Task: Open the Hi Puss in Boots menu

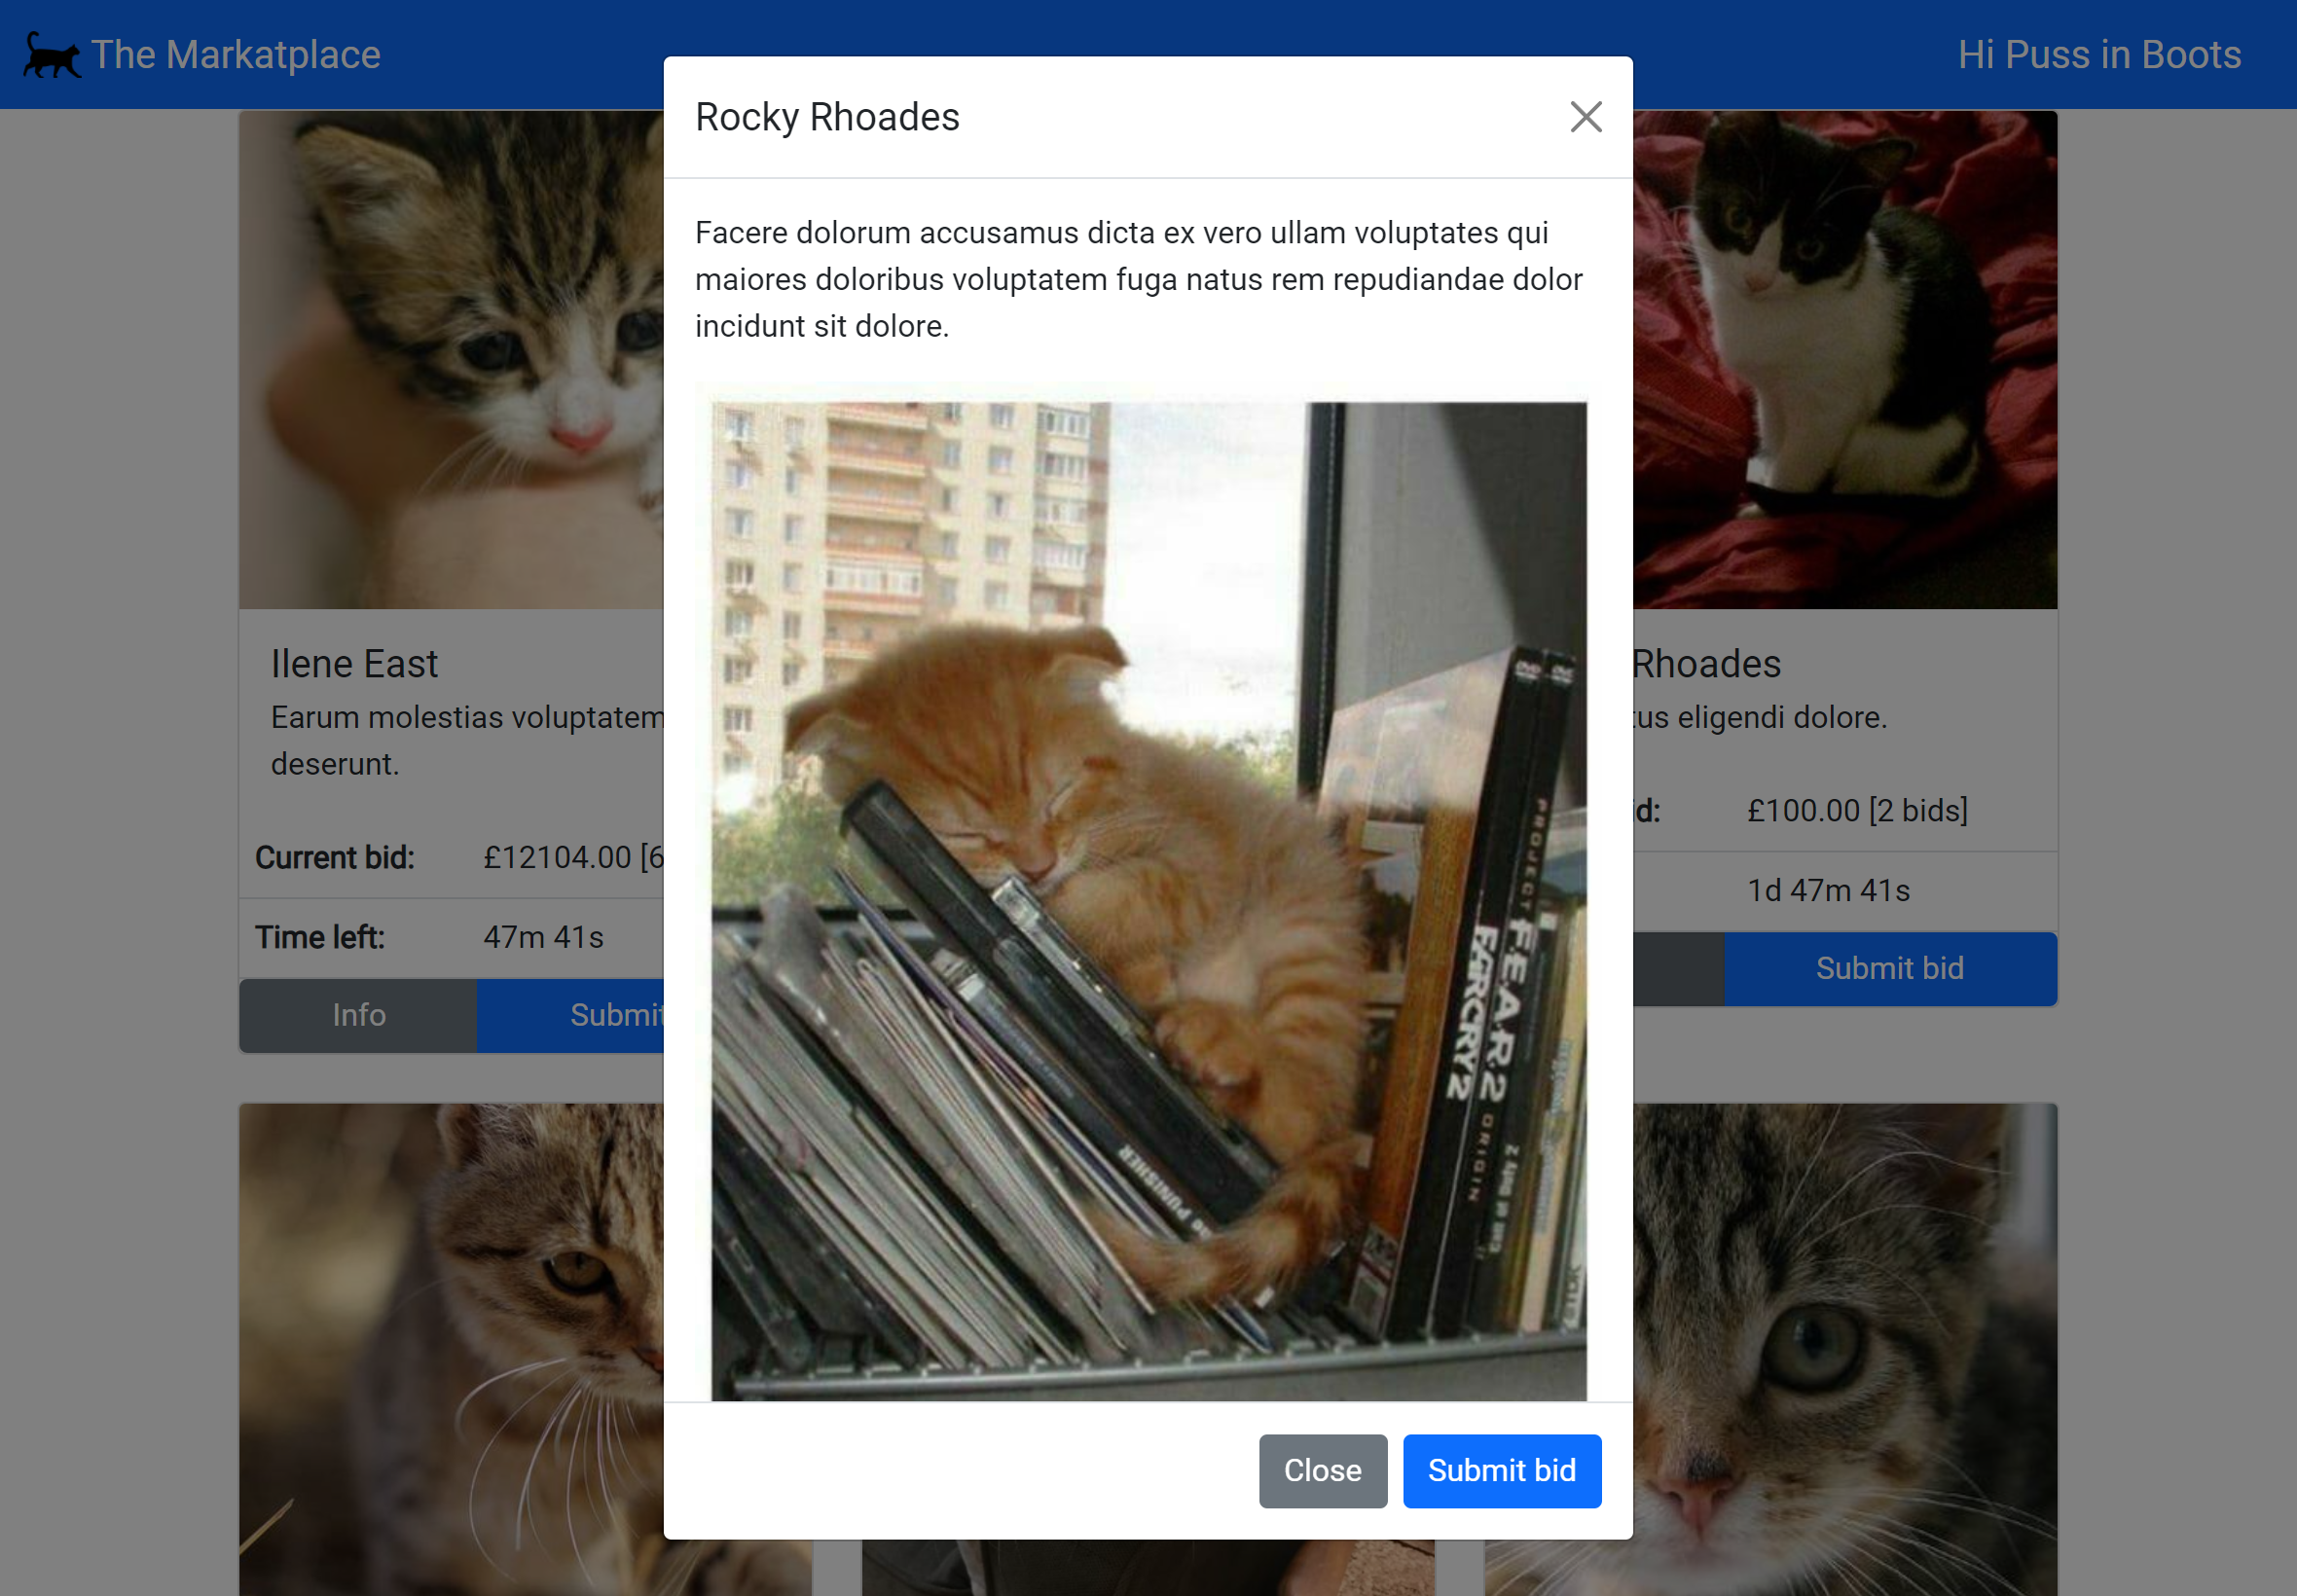Action: (2098, 55)
